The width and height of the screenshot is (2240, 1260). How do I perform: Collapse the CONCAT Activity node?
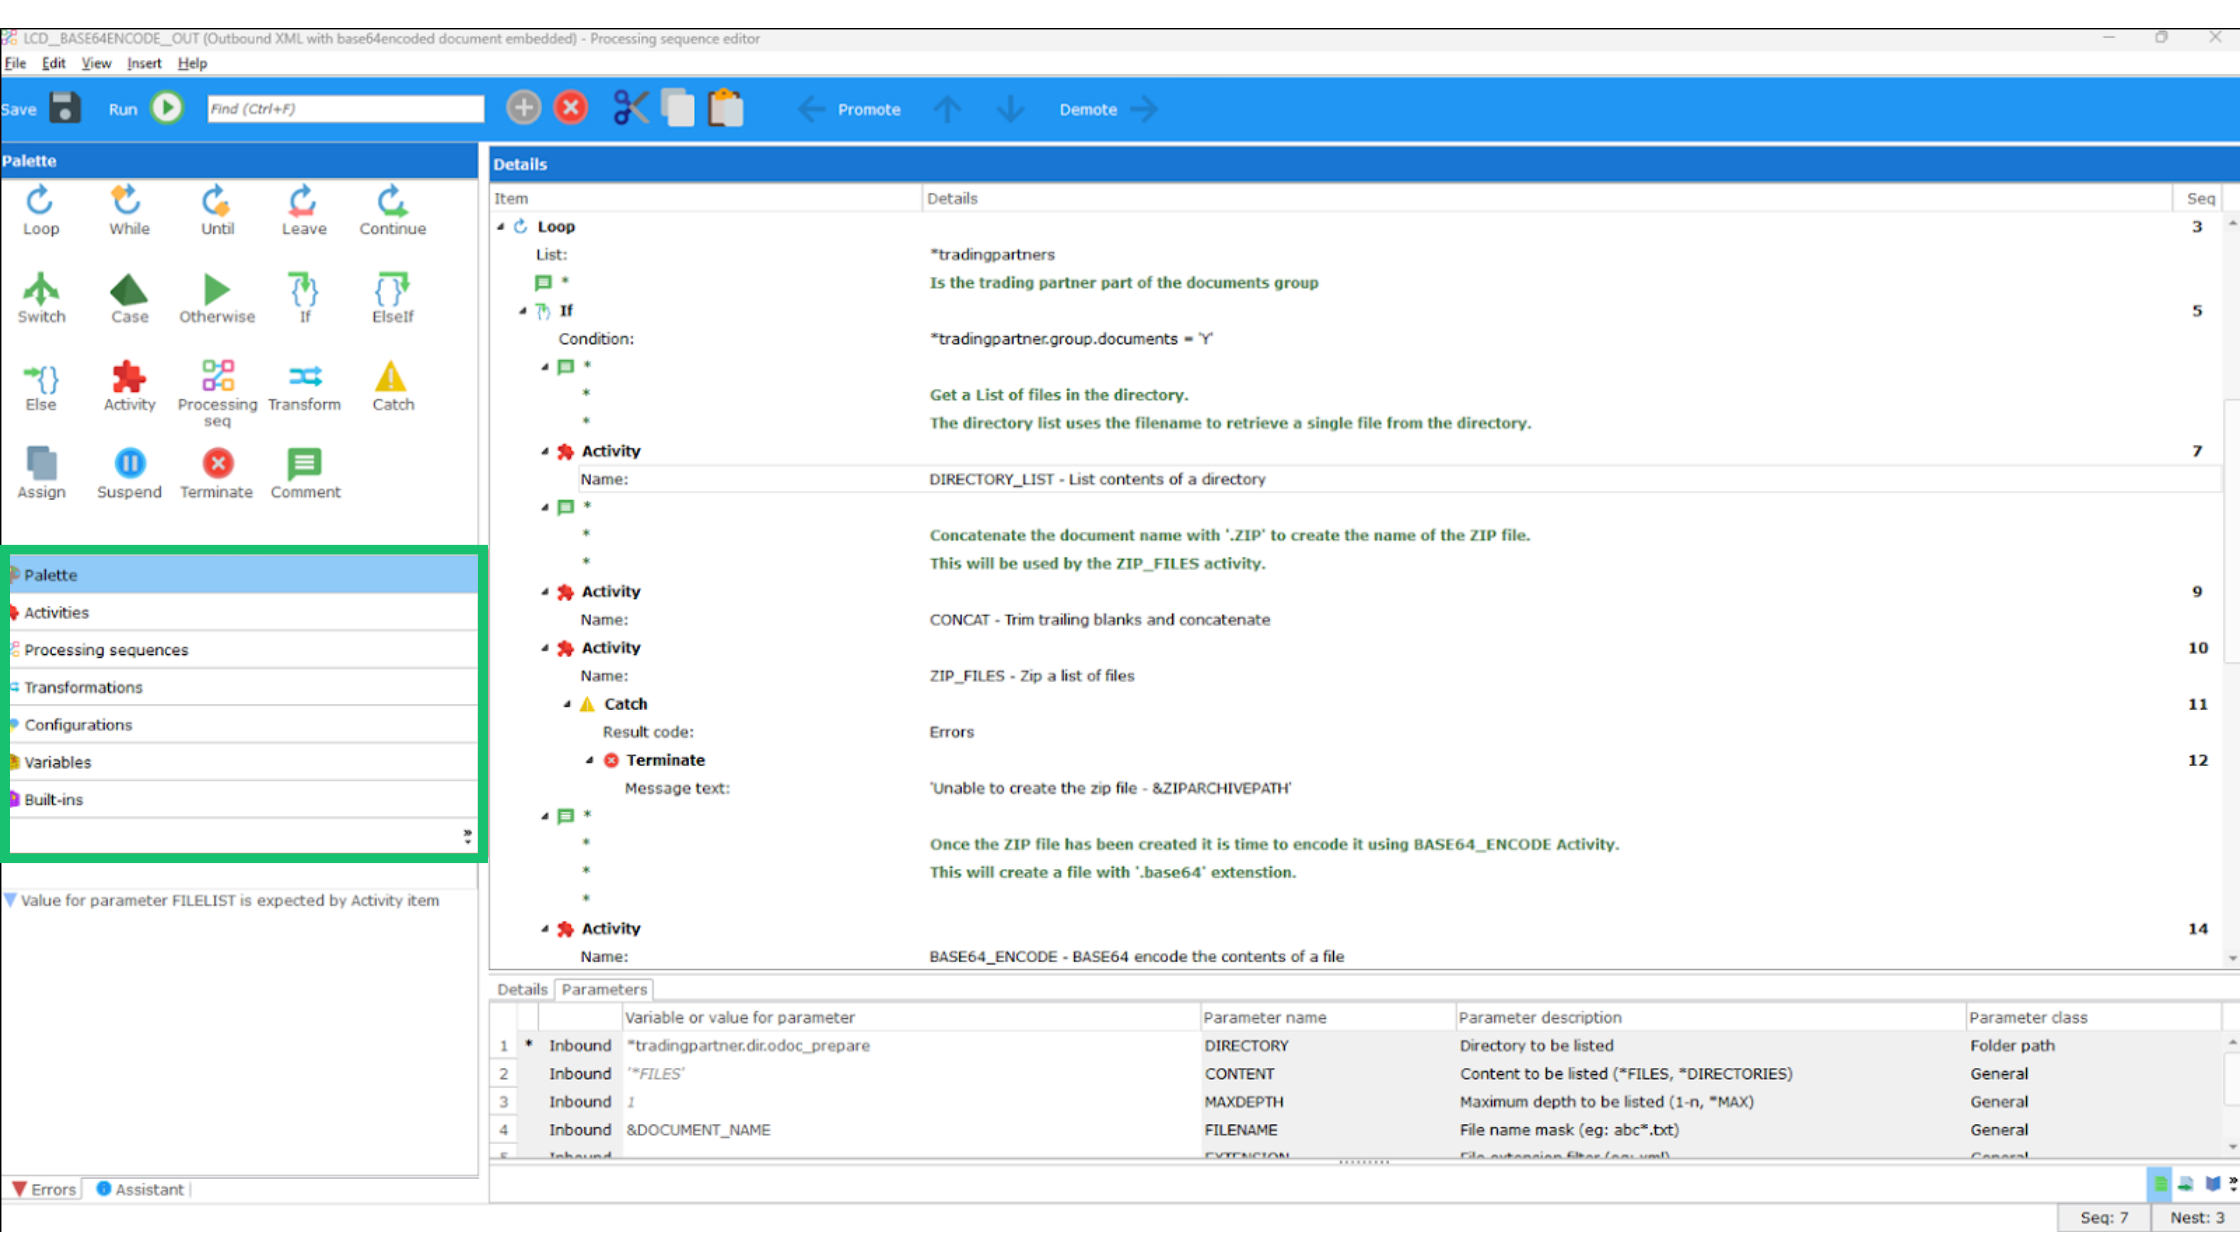545,592
